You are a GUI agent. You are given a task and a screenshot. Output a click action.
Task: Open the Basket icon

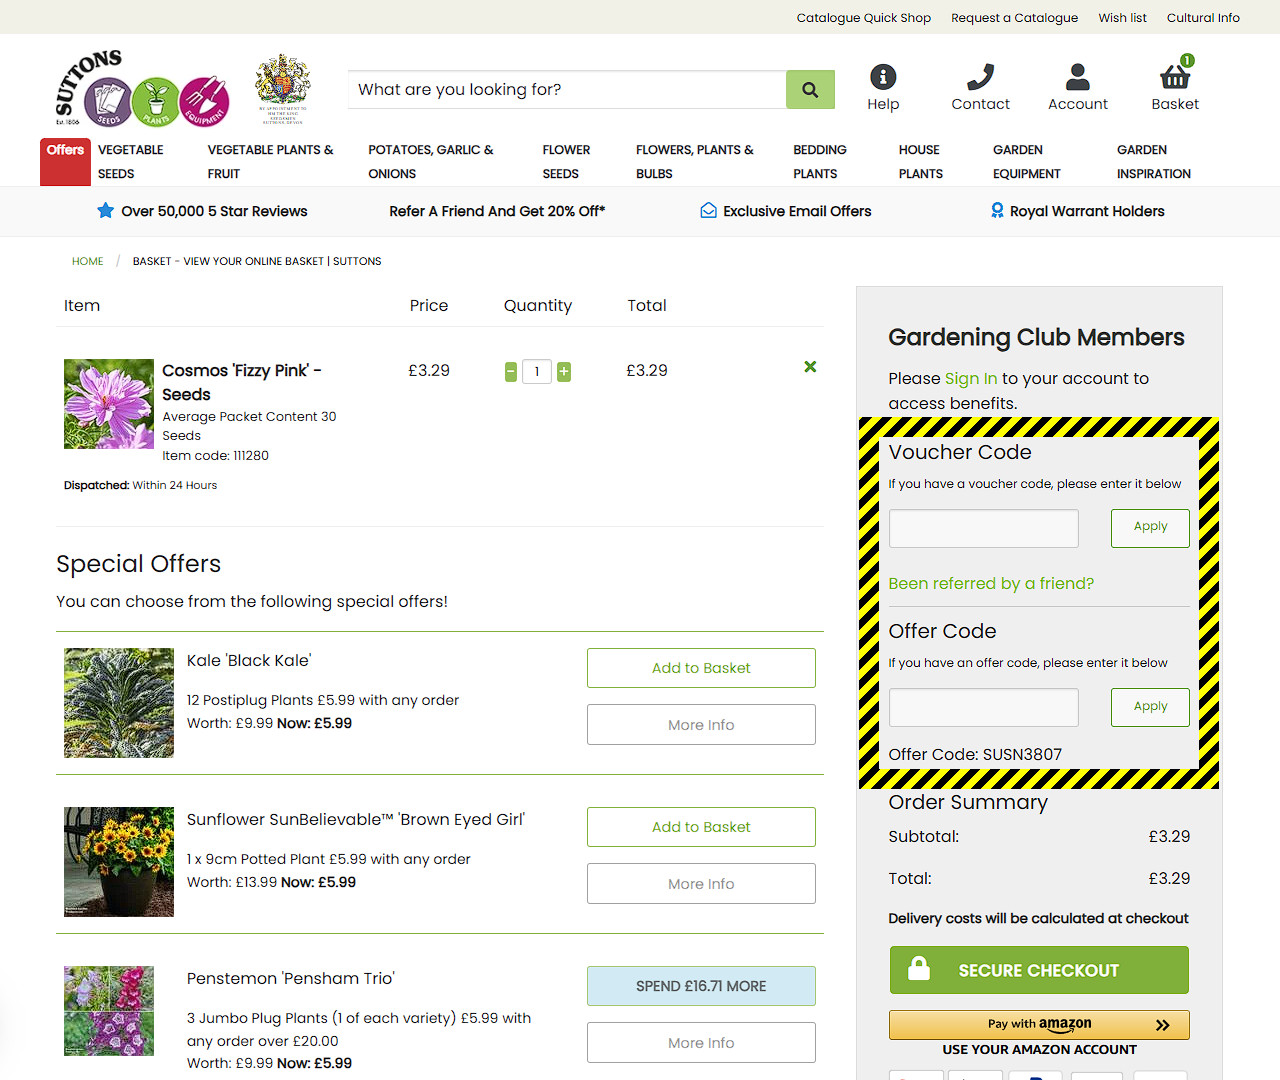[1175, 75]
